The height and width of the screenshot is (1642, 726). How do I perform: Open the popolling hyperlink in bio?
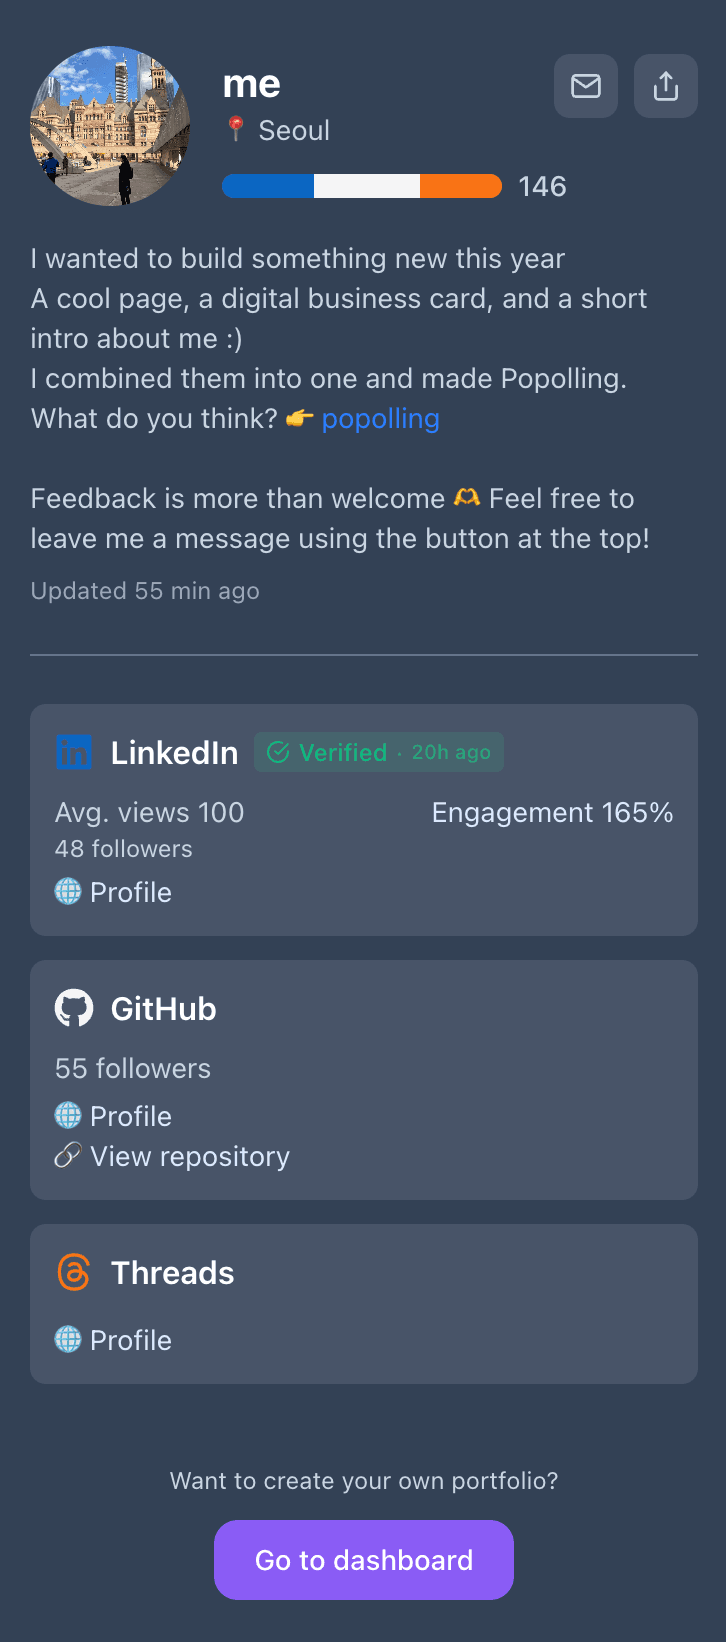[380, 418]
